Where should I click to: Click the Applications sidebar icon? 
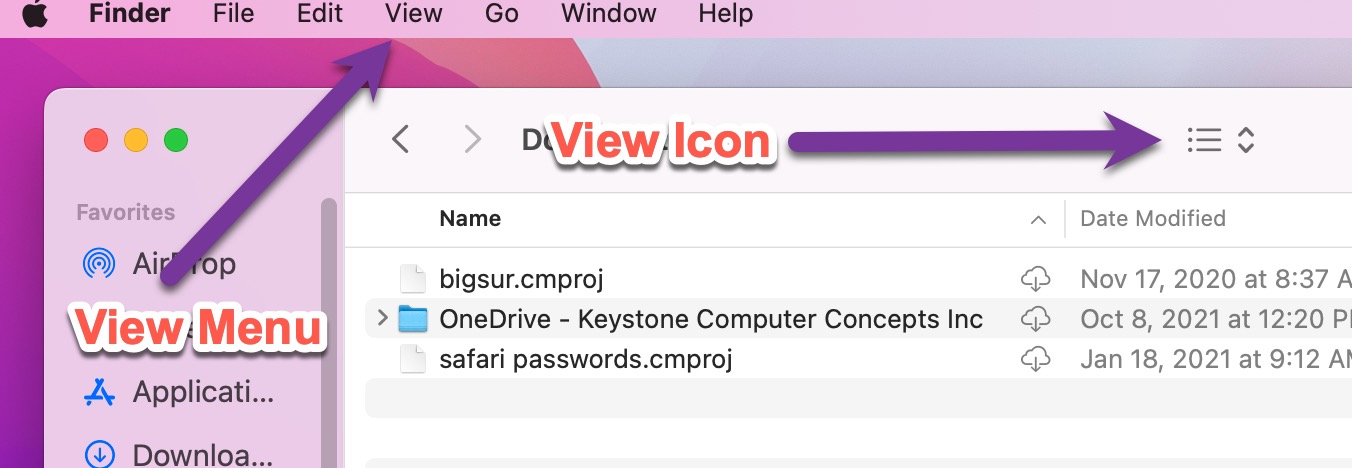coord(99,392)
